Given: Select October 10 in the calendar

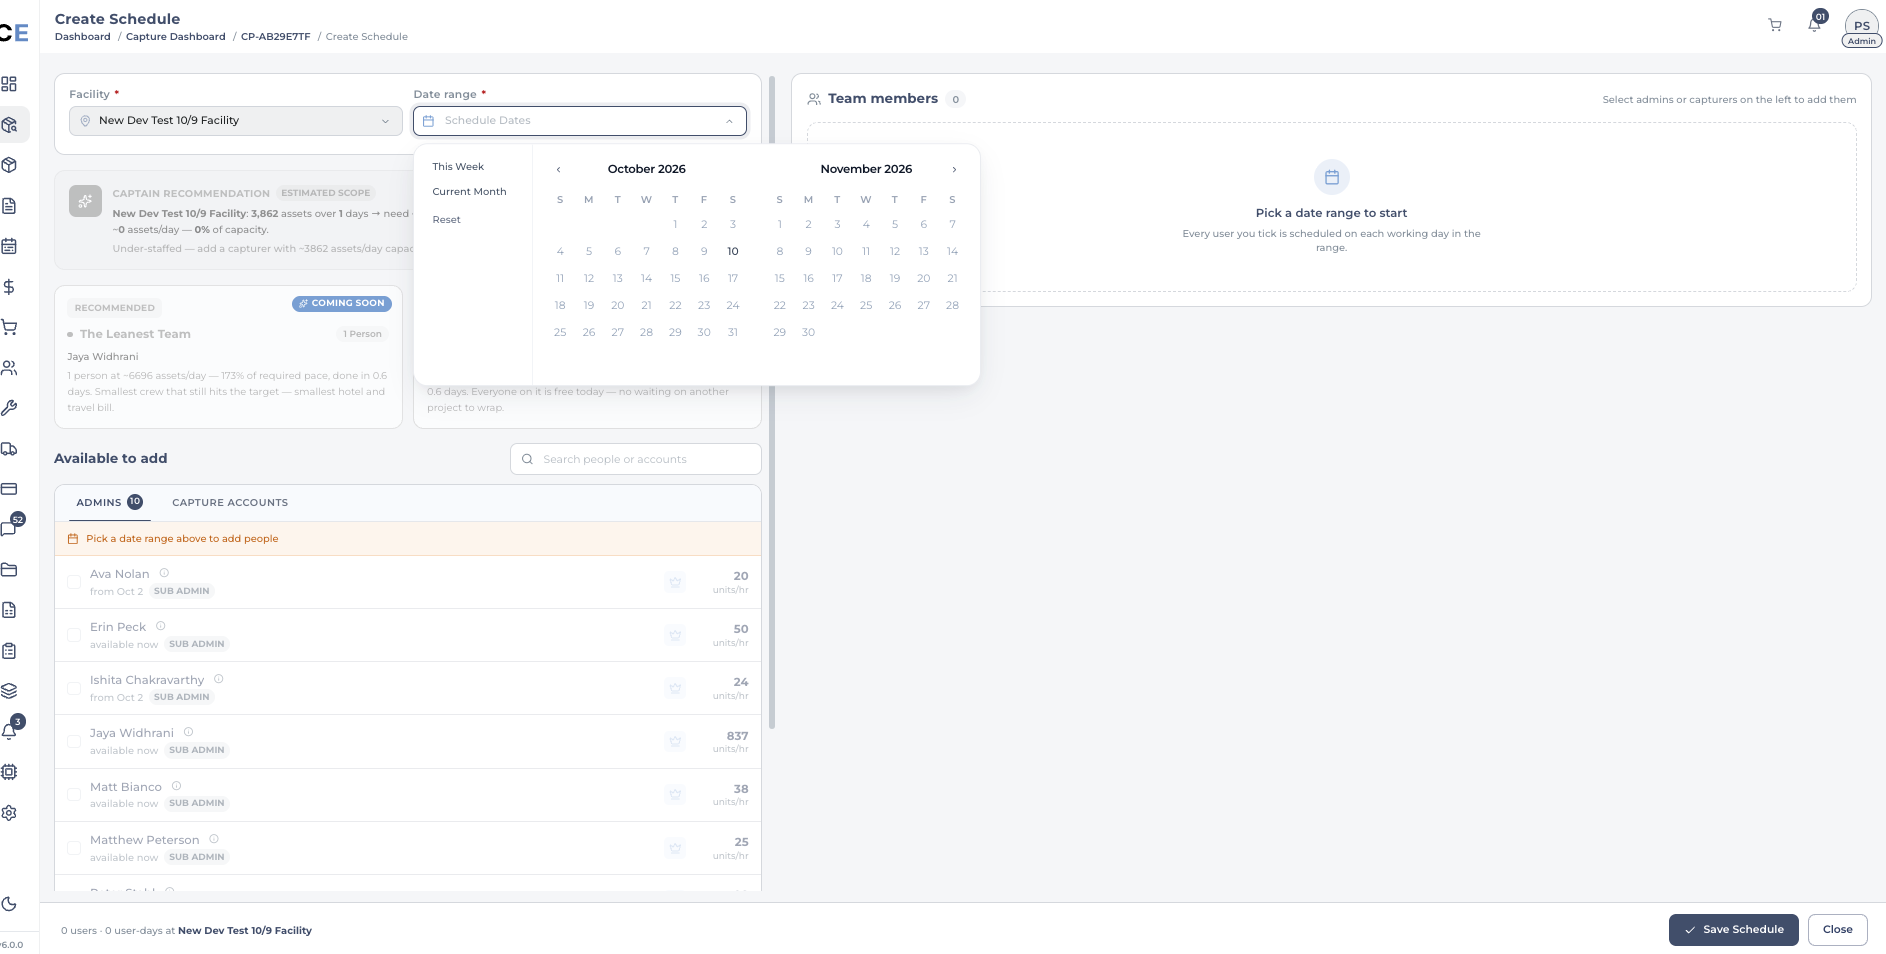Looking at the screenshot, I should coord(733,252).
